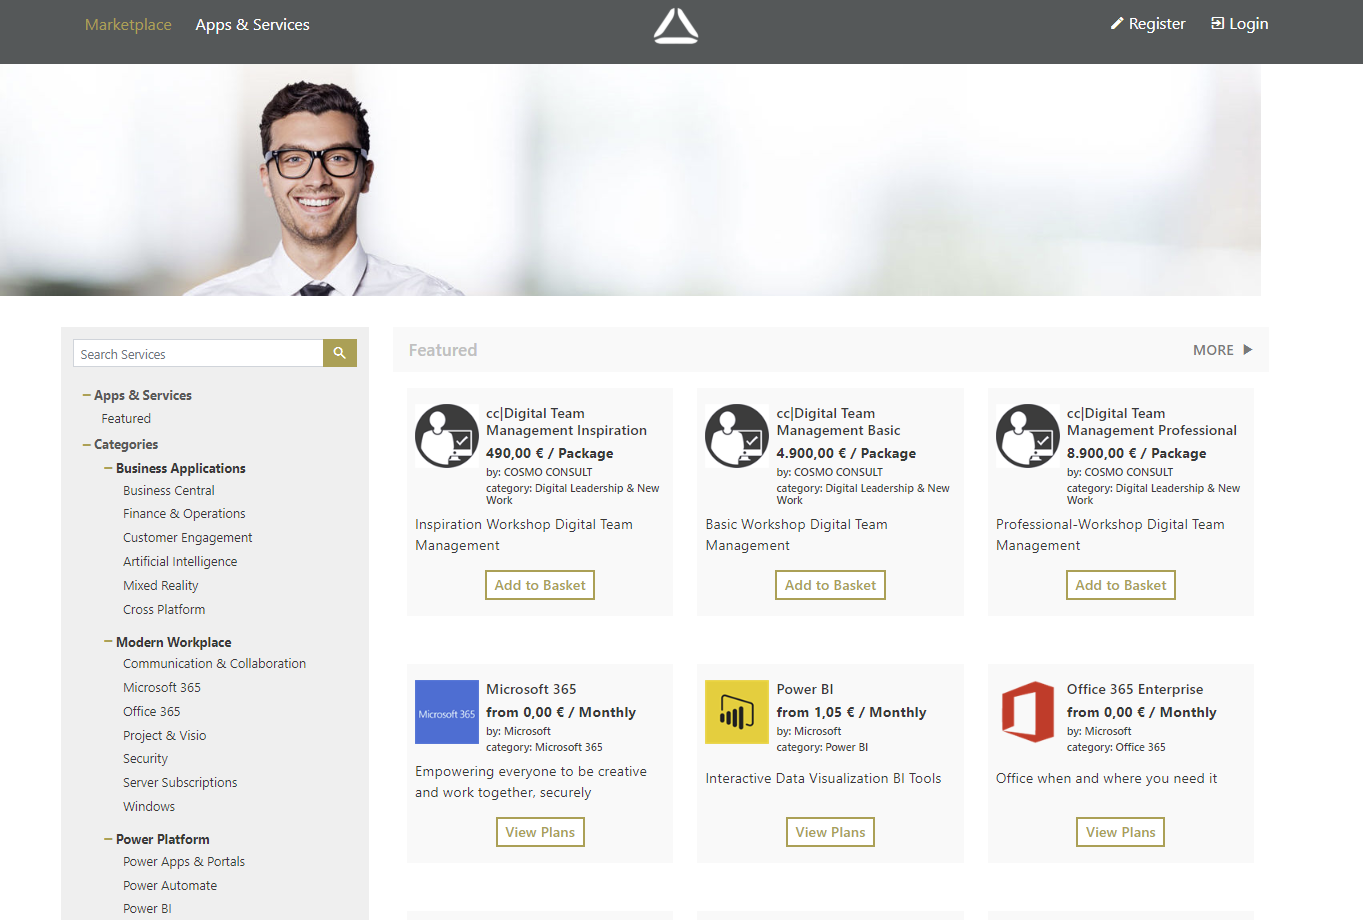Open the Microsoft 365 product icon
Viewport: 1363px width, 920px height.
point(446,712)
